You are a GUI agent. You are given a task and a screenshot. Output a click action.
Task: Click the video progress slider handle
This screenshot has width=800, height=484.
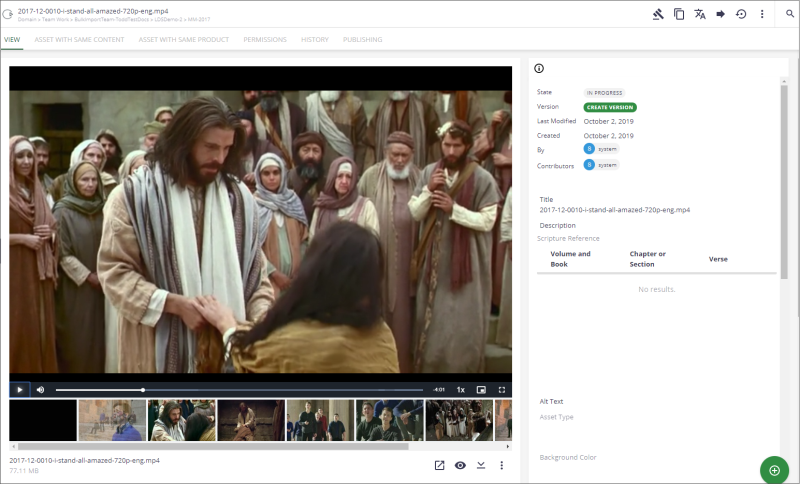[143, 390]
